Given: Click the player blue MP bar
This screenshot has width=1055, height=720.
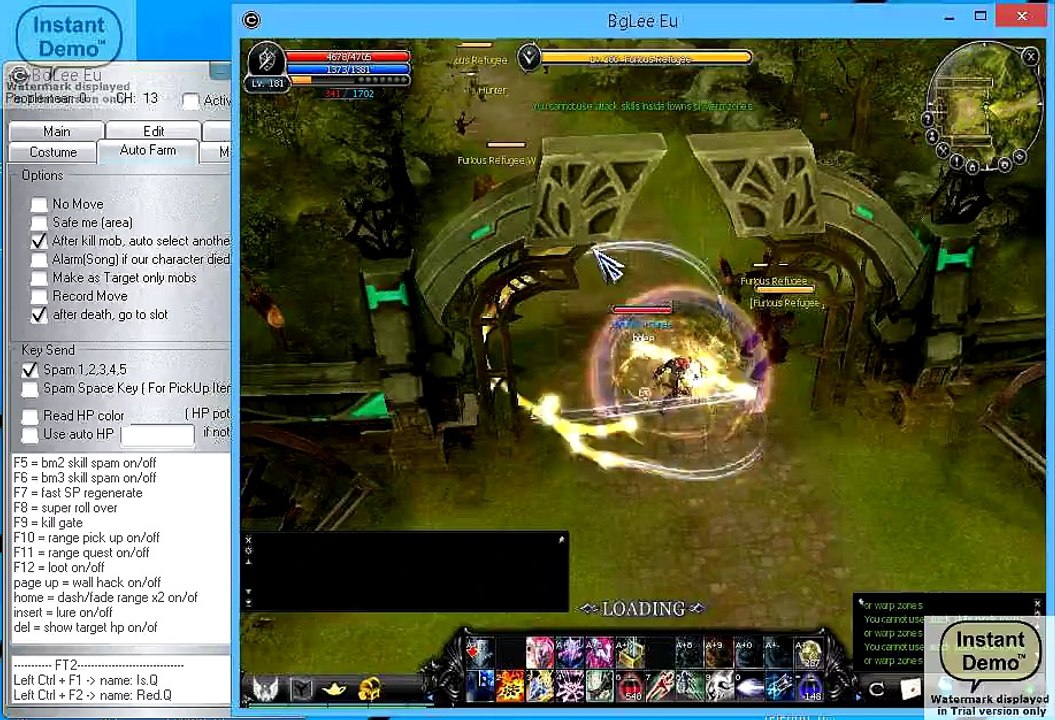Looking at the screenshot, I should tap(349, 69).
